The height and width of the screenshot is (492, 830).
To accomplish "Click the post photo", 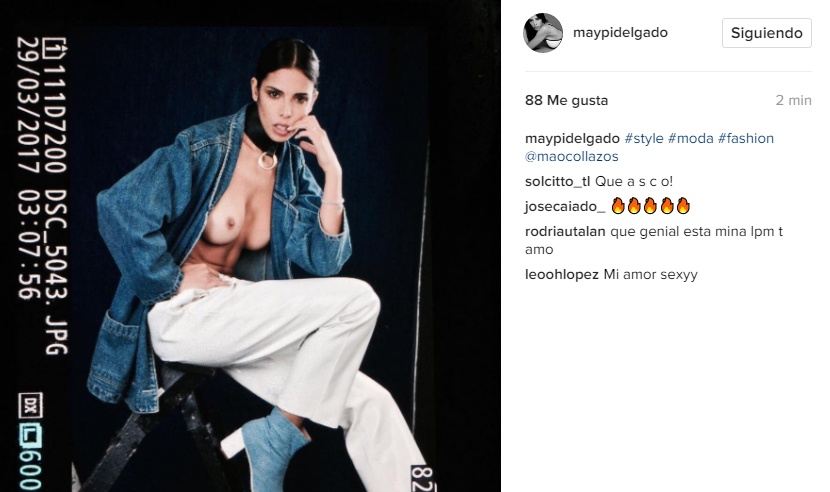I will point(250,246).
